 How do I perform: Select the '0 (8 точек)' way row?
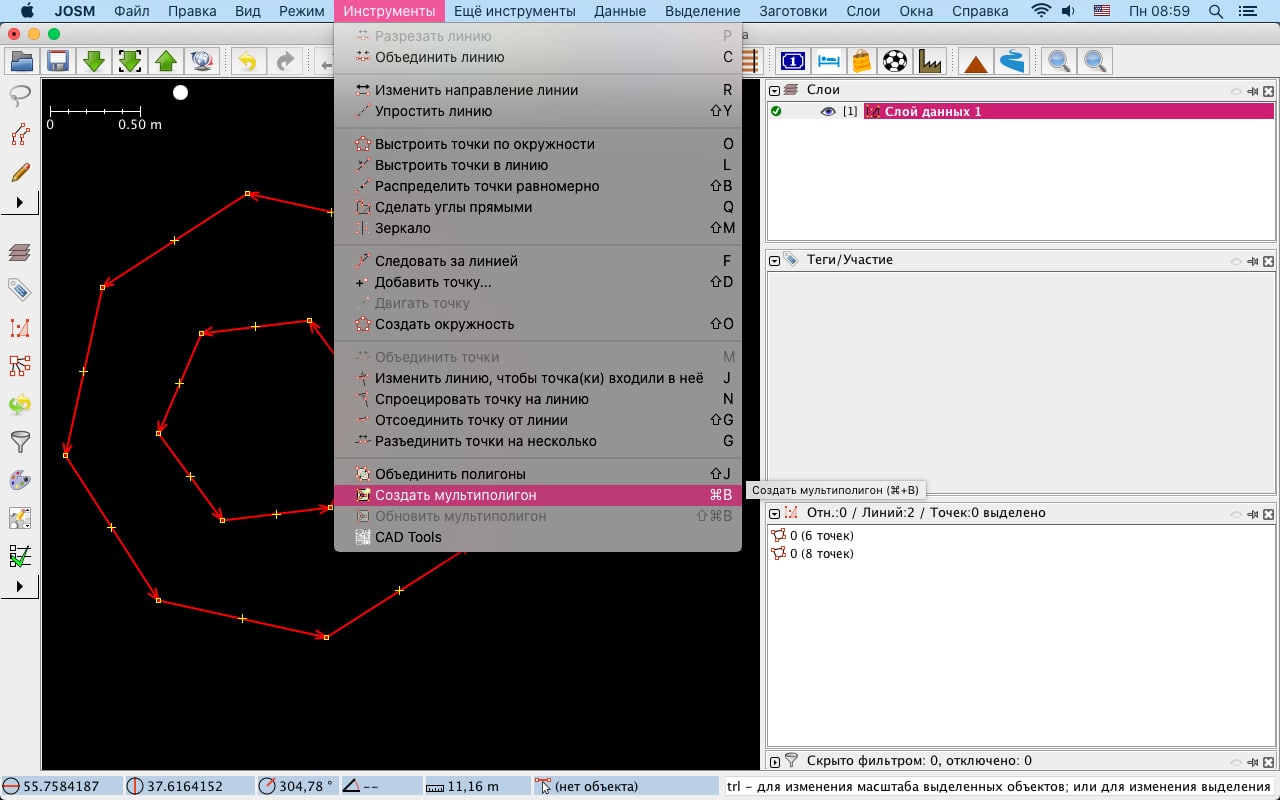pos(1022,554)
